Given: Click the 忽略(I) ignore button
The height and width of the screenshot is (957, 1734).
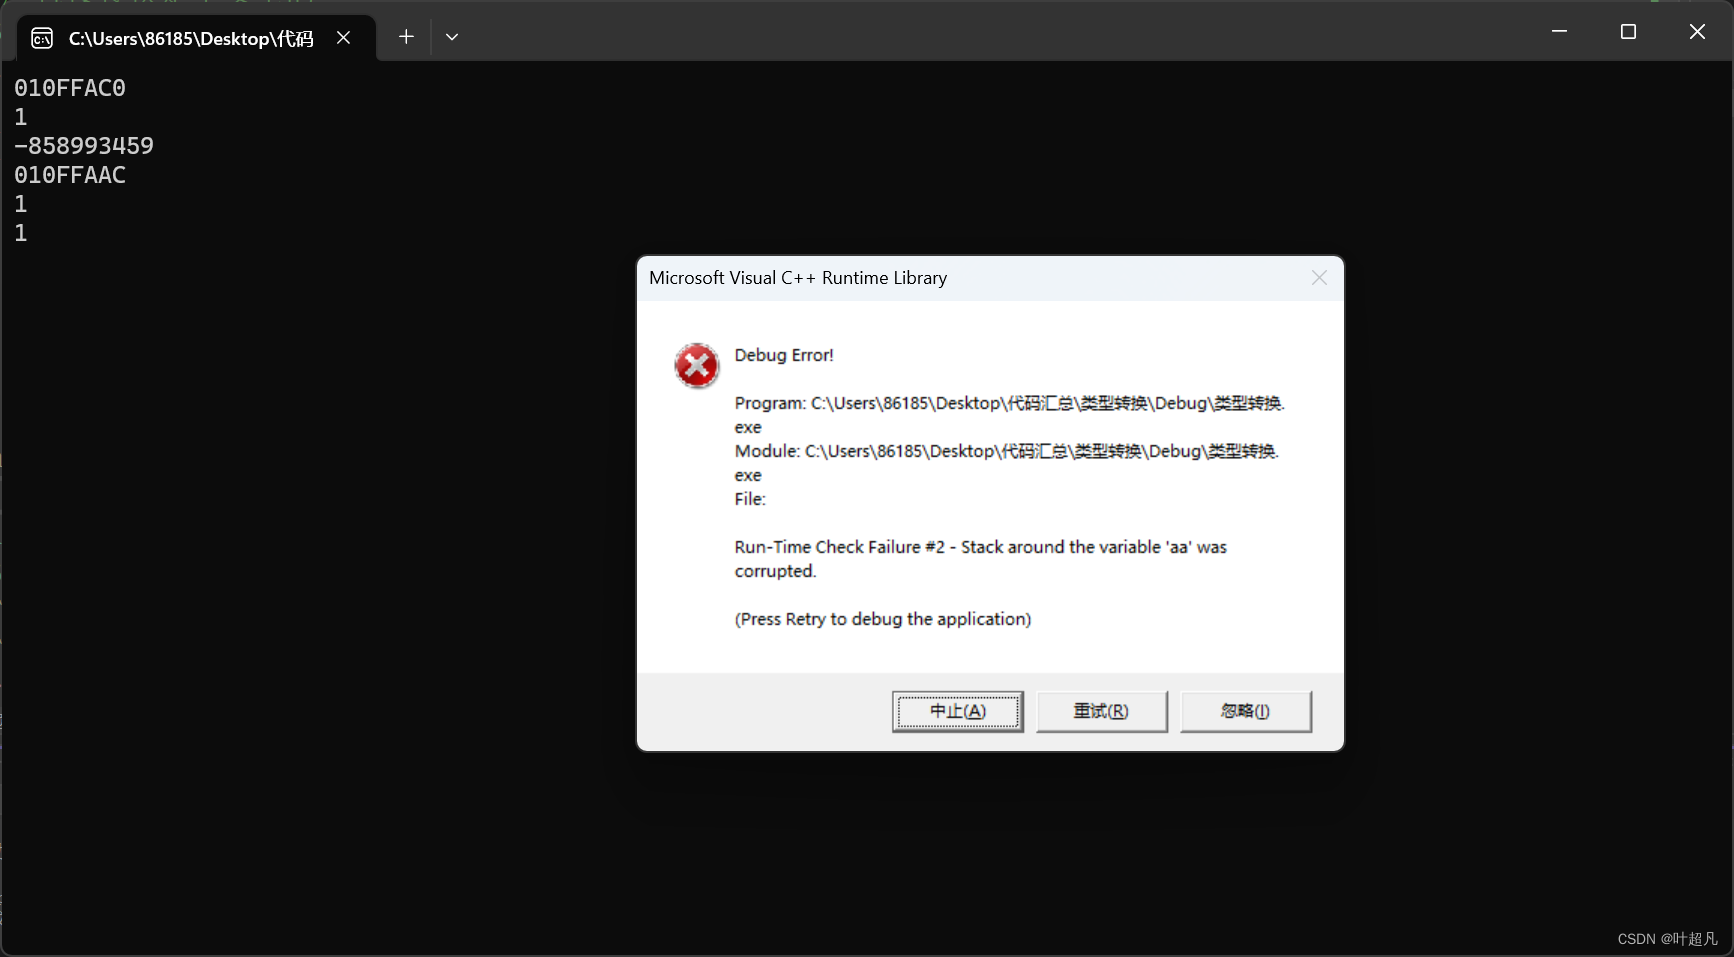Looking at the screenshot, I should pyautogui.click(x=1245, y=711).
